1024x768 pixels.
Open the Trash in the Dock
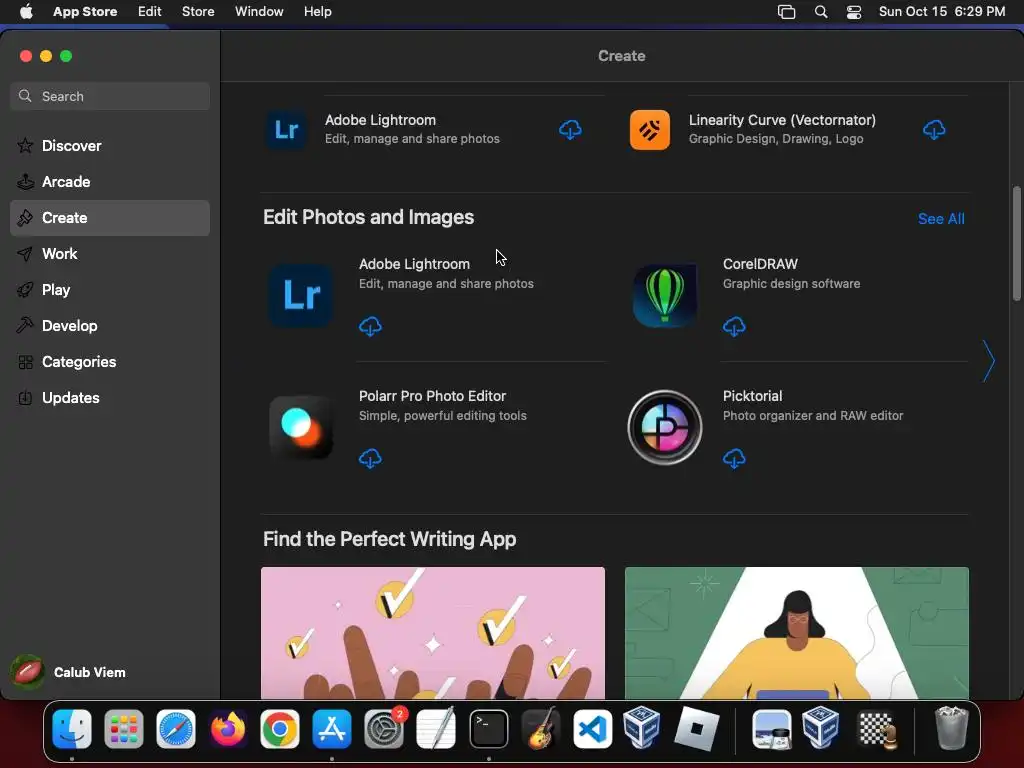[x=952, y=729]
